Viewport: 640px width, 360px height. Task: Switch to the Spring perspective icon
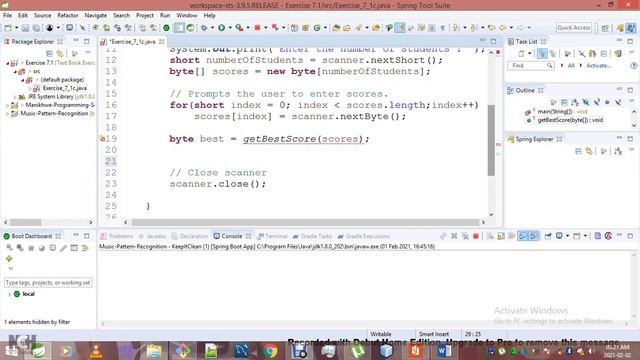(620, 28)
